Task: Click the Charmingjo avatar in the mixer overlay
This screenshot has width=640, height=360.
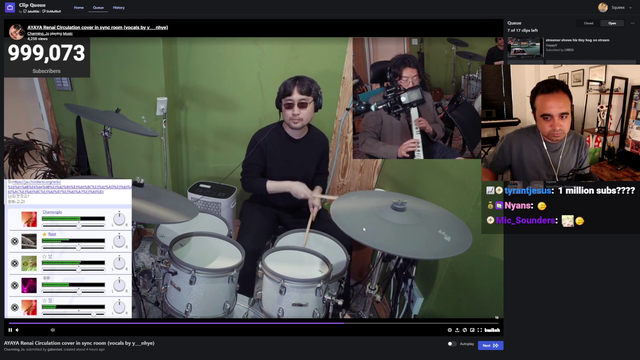Action: pos(29,219)
